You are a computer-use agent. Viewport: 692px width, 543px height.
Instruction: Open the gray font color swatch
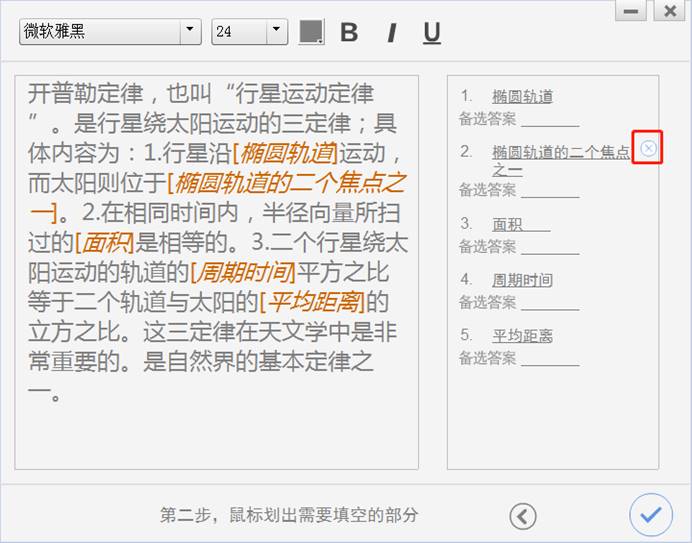click(312, 32)
